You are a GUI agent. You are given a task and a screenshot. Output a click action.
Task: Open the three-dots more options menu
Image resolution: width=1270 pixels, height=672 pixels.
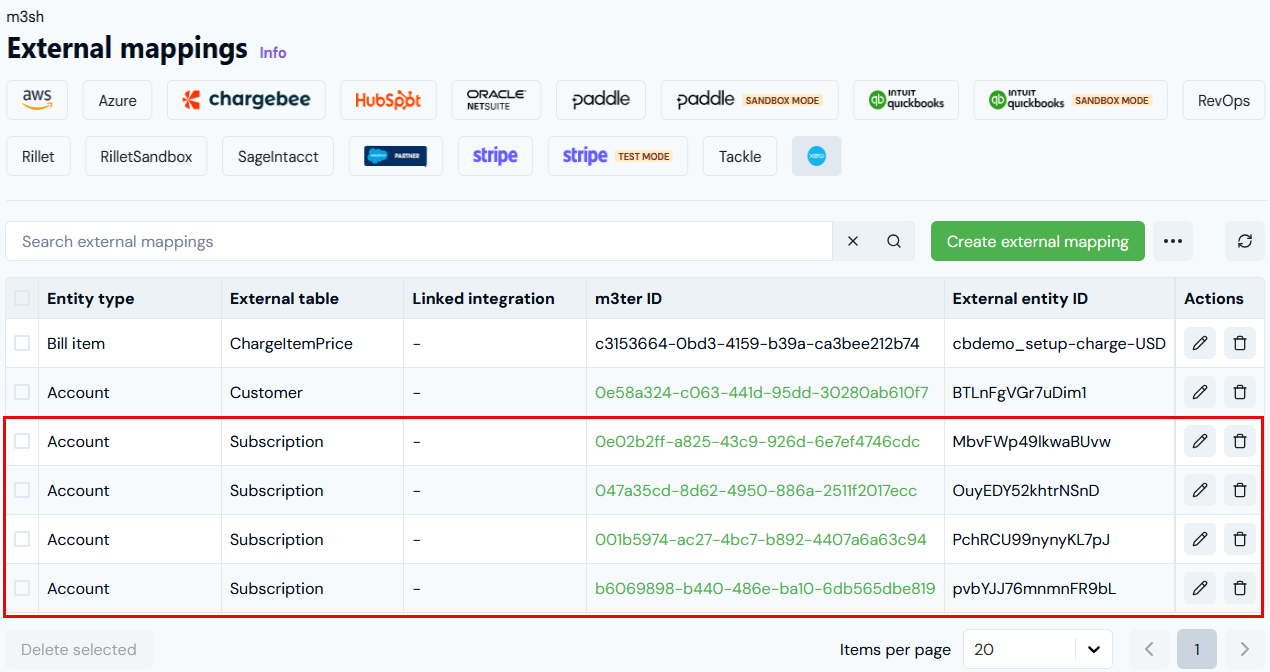(x=1173, y=241)
